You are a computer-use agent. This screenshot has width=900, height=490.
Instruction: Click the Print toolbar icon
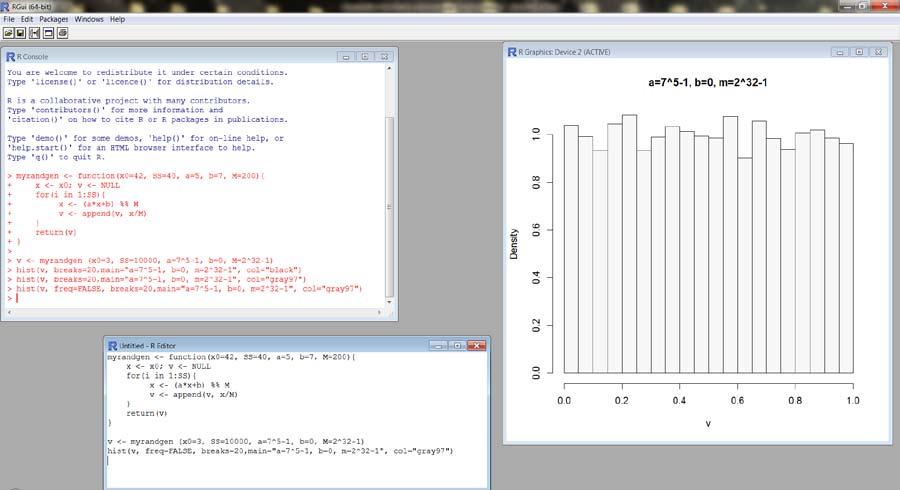(x=63, y=33)
